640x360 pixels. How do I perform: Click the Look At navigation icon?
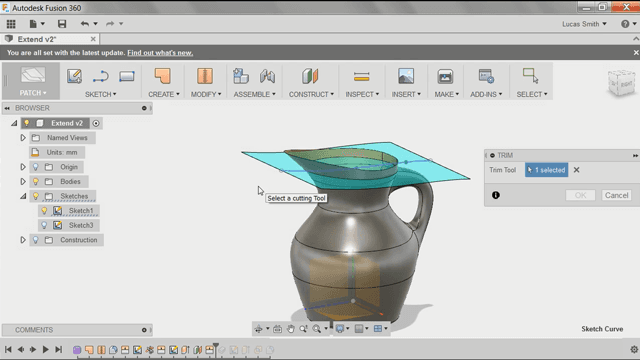click(x=277, y=329)
